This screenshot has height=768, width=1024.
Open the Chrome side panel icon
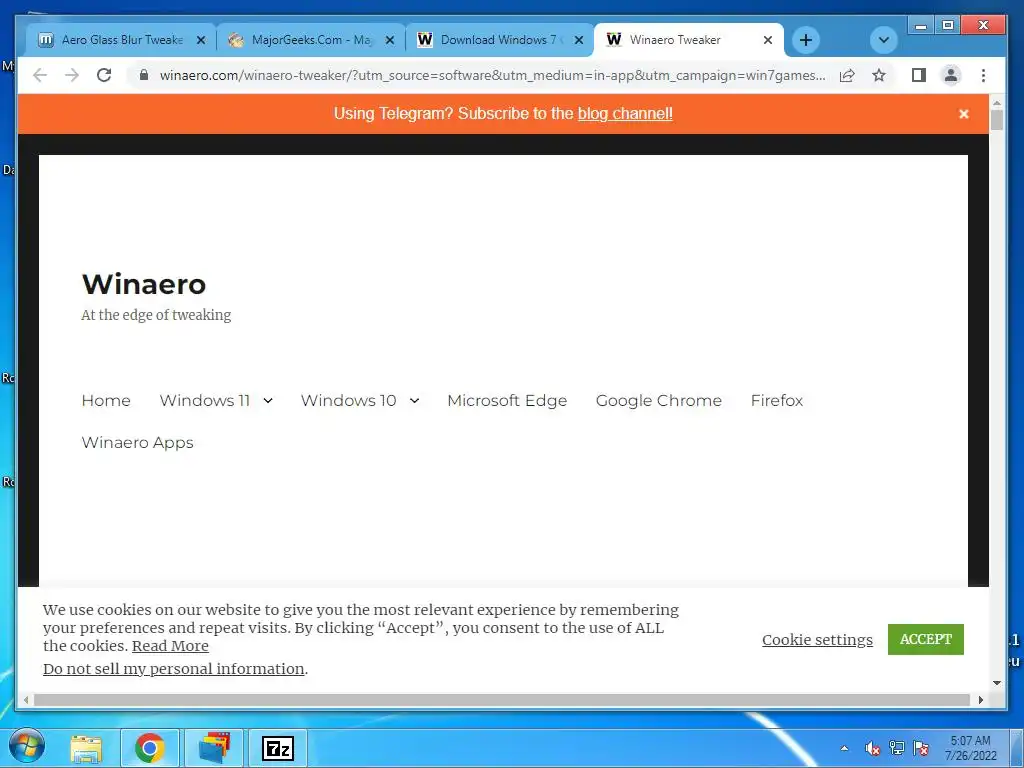[x=919, y=75]
